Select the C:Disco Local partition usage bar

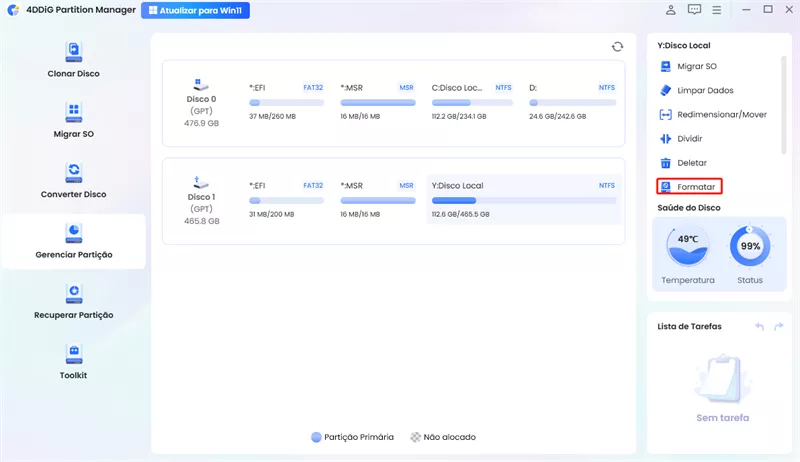471,103
